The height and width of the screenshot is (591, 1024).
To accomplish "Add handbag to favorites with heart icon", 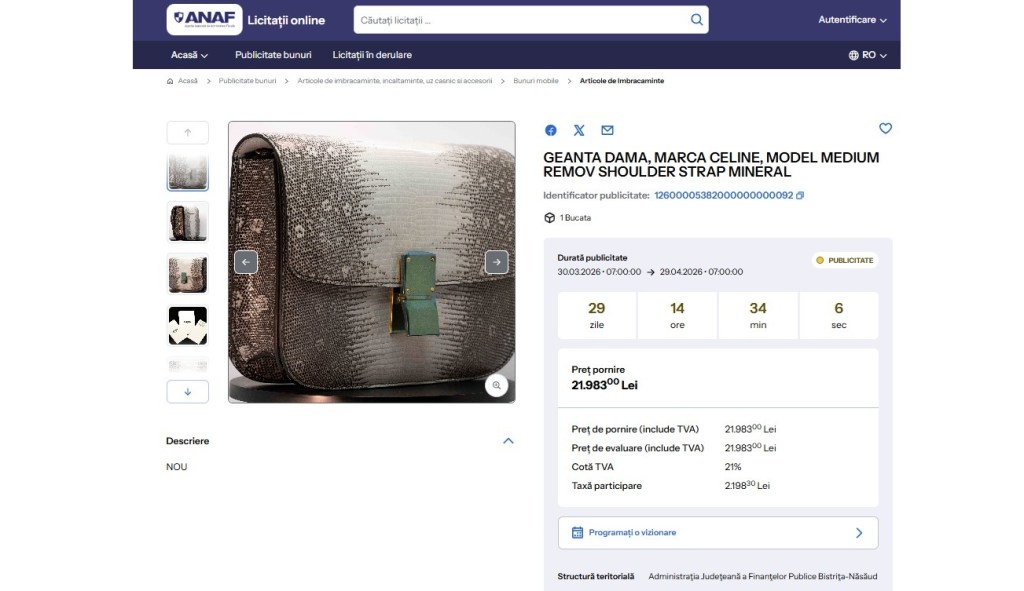I will 885,128.
